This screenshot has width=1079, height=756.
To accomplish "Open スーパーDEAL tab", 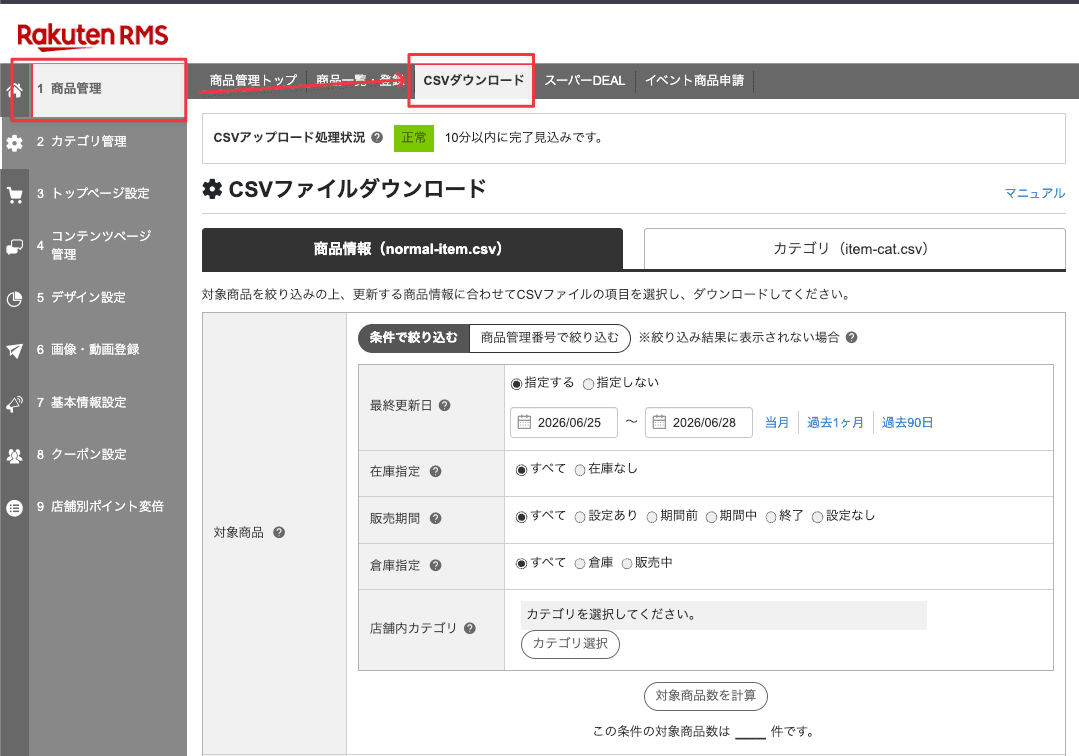I will (585, 80).
